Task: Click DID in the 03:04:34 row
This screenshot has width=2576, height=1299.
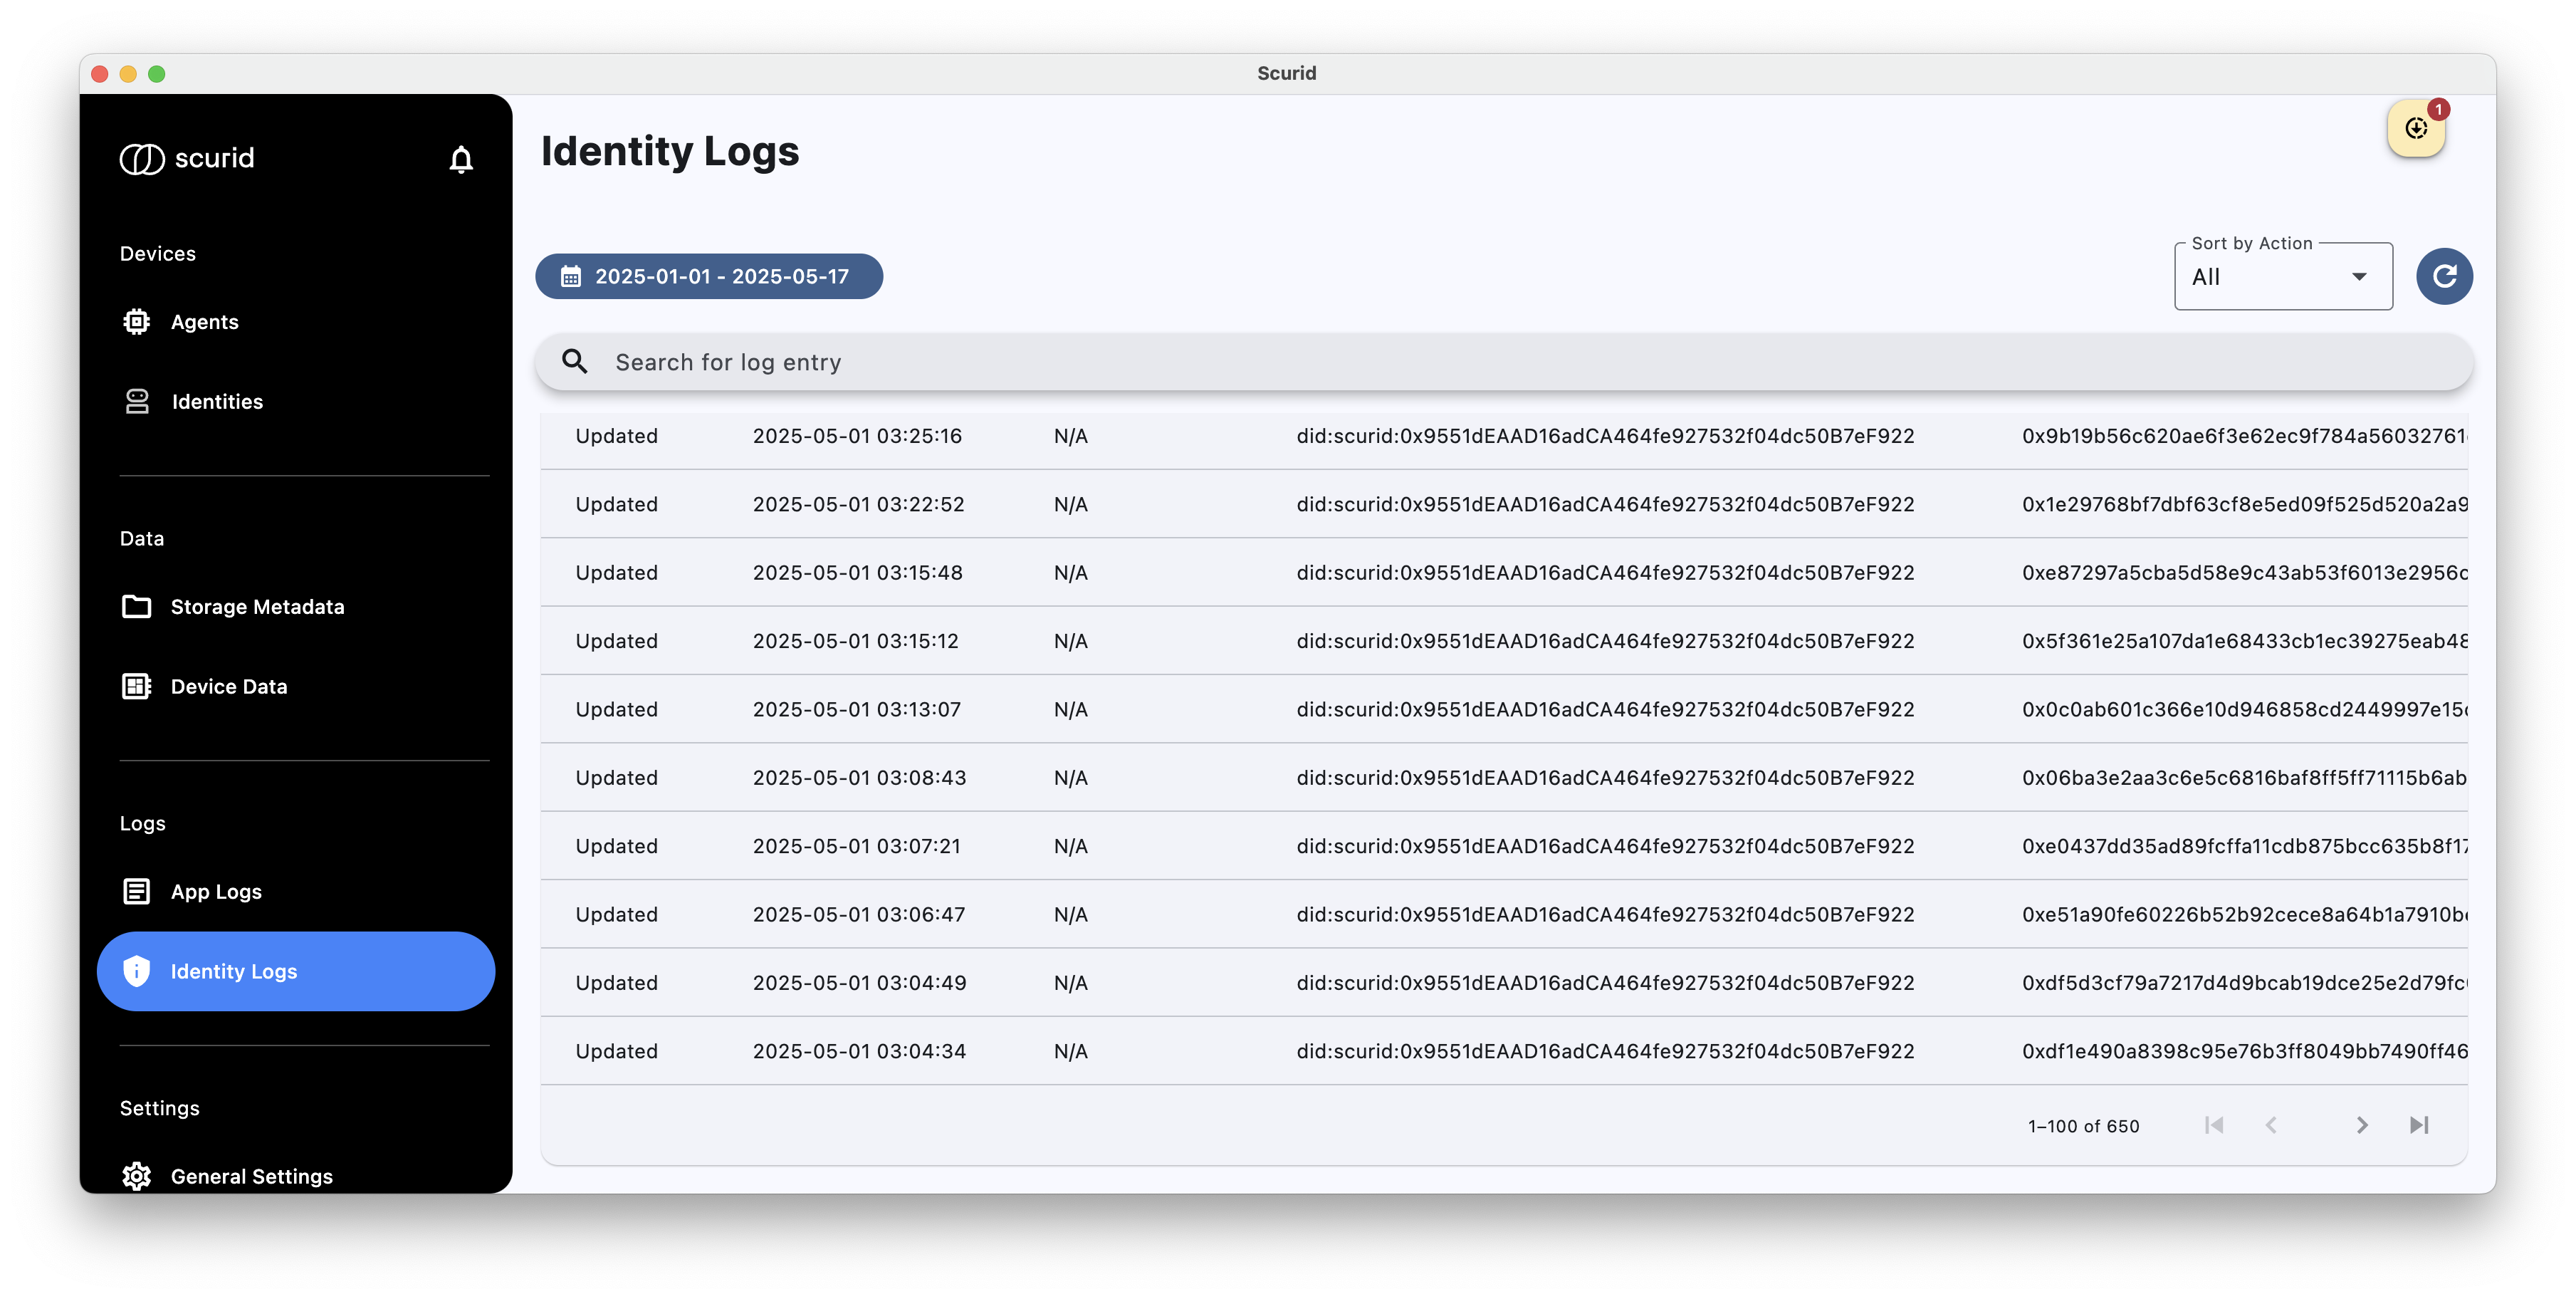Action: [1605, 1051]
